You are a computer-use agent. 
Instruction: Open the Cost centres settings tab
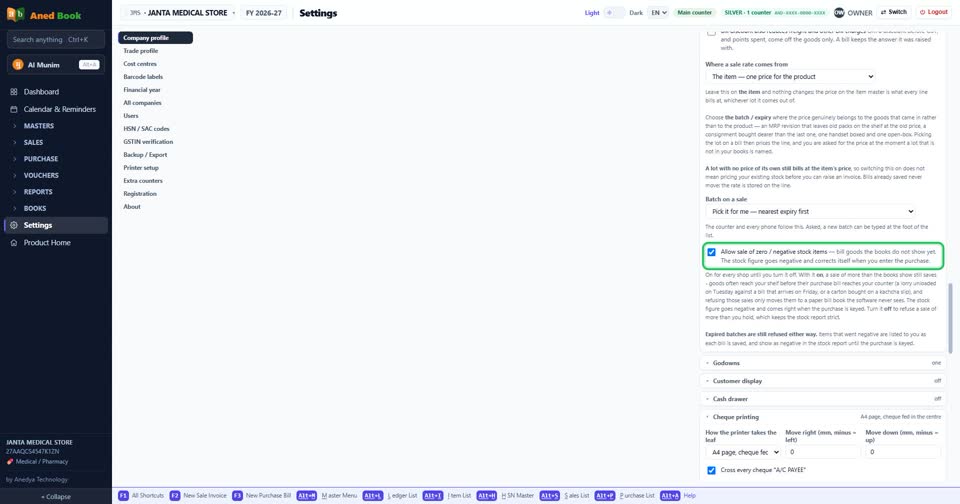click(x=156, y=64)
